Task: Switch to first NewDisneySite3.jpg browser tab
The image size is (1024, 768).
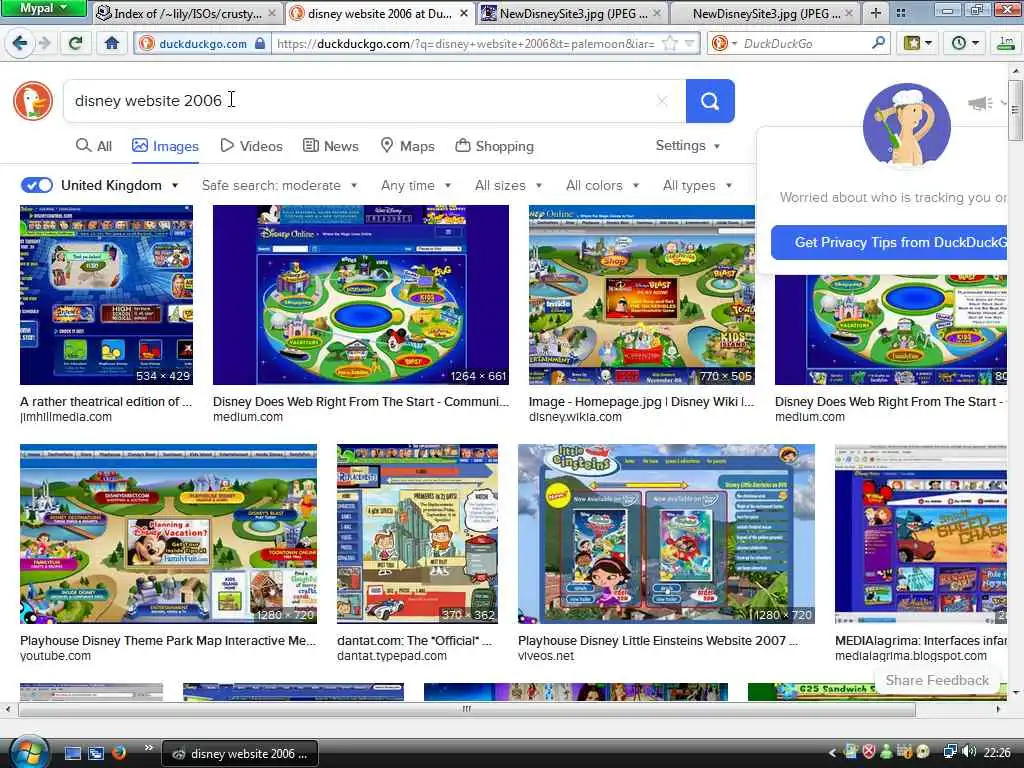Action: [x=571, y=13]
